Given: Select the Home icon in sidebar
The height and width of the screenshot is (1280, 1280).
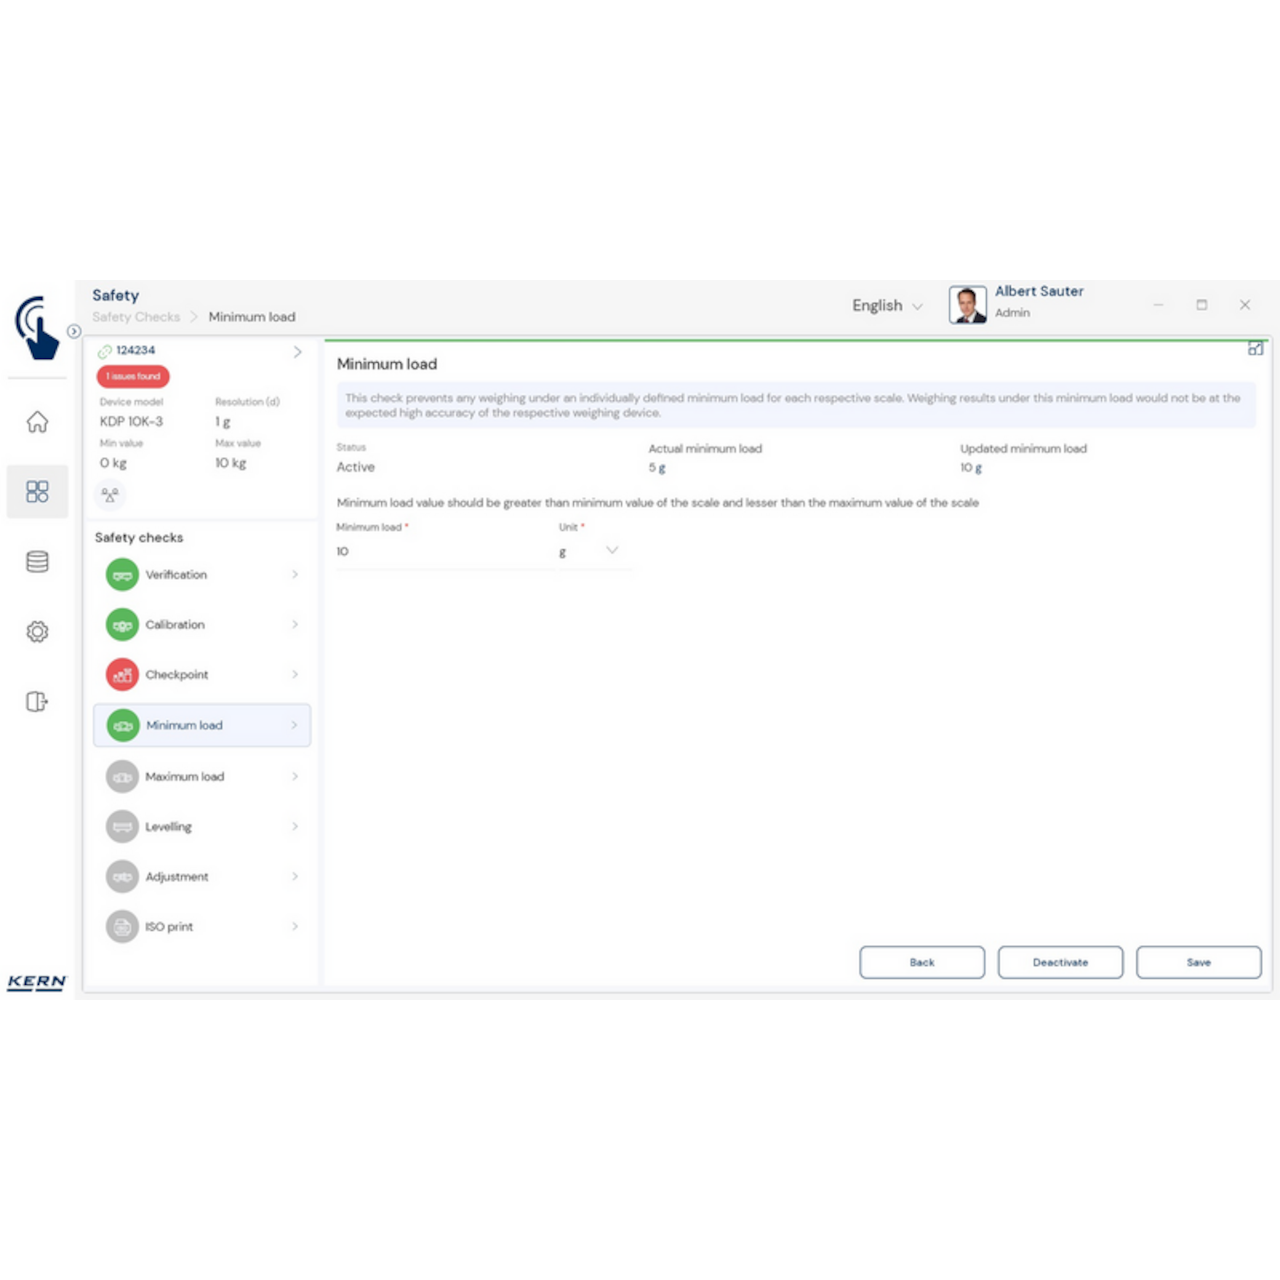Looking at the screenshot, I should (37, 422).
